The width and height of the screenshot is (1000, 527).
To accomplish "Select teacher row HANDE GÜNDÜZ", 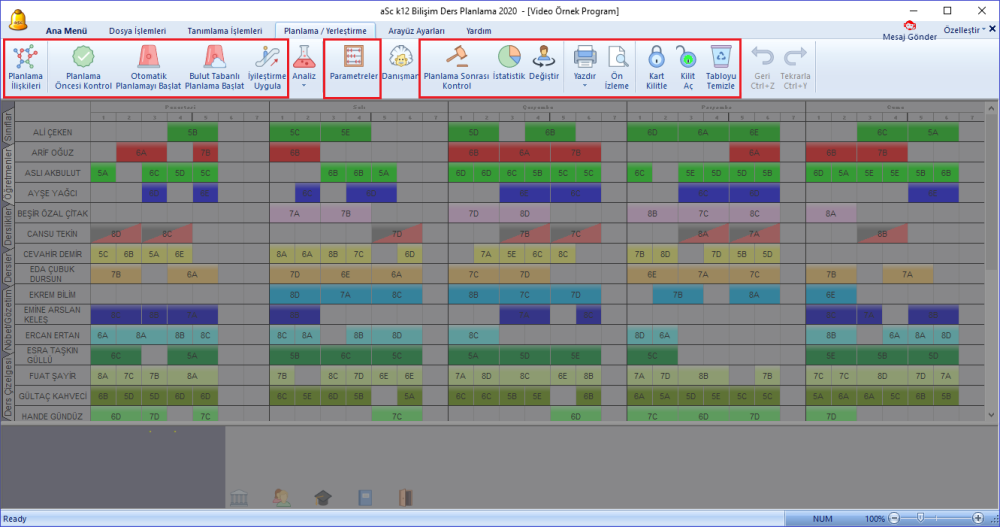I will (x=52, y=416).
